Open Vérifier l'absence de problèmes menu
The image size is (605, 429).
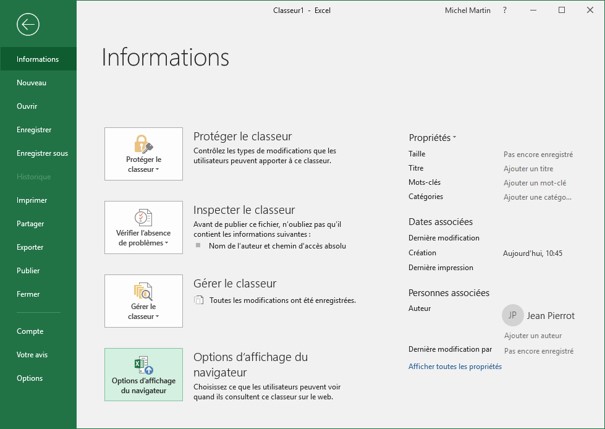(x=143, y=228)
